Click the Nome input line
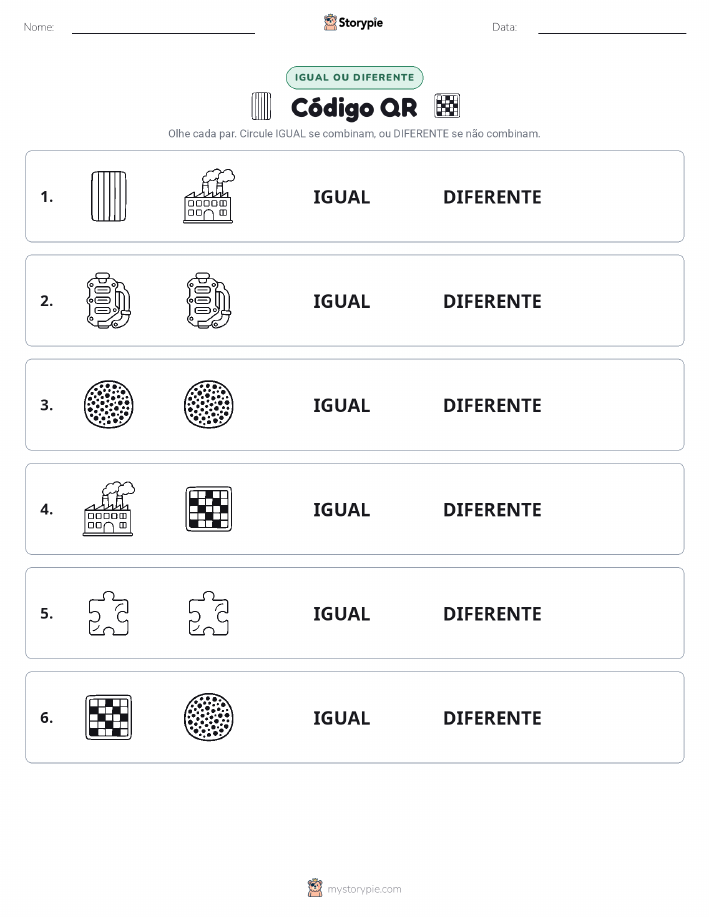This screenshot has height=917, width=709. (163, 27)
